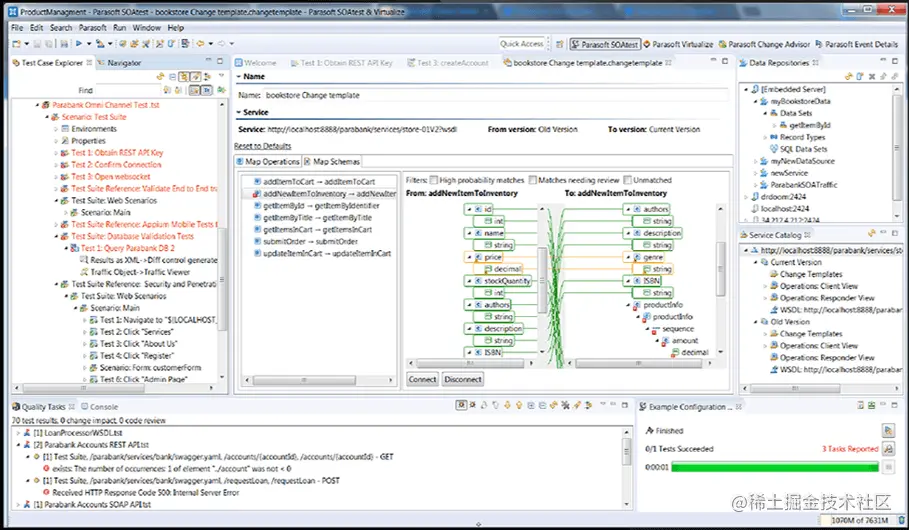Open the view menu chevron in Test Case Explorer
The width and height of the screenshot is (909, 530).
pyautogui.click(x=221, y=76)
